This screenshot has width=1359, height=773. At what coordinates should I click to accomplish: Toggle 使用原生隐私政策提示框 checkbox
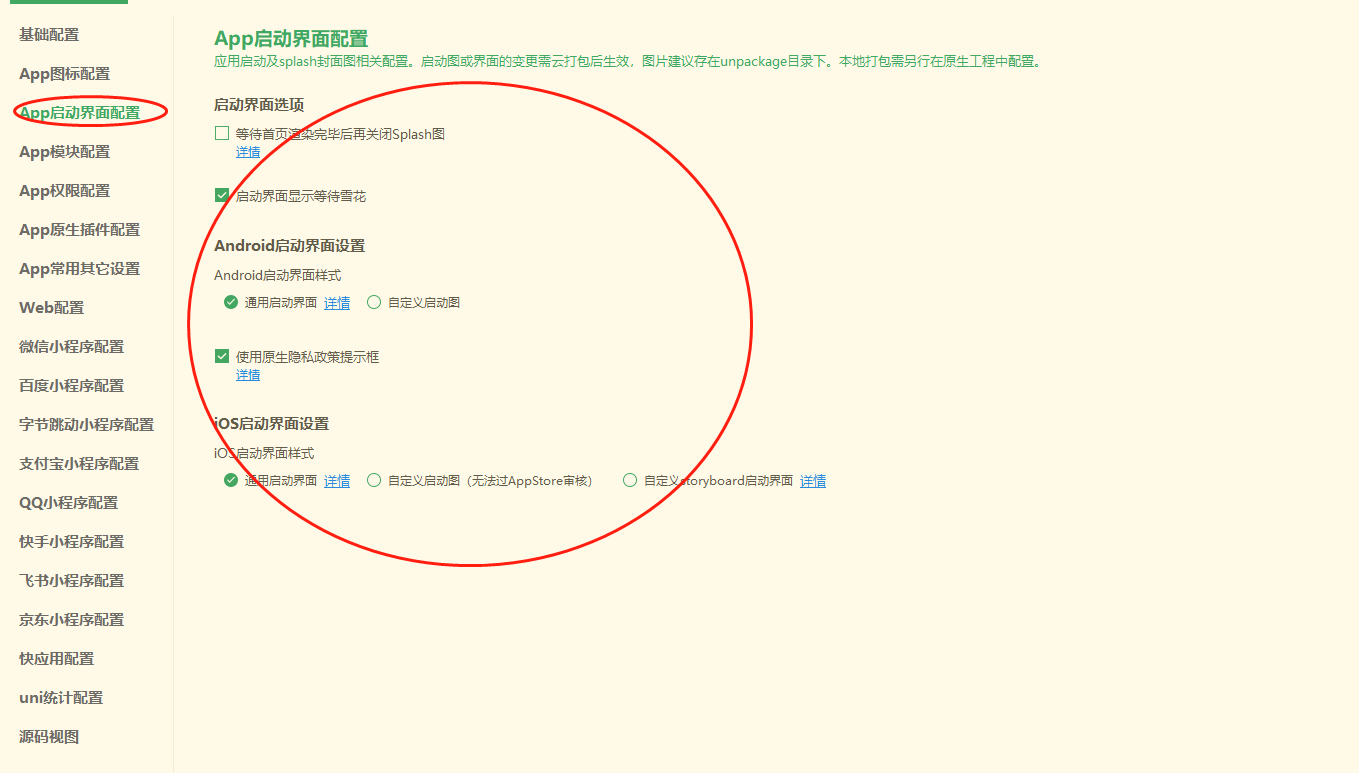(222, 356)
